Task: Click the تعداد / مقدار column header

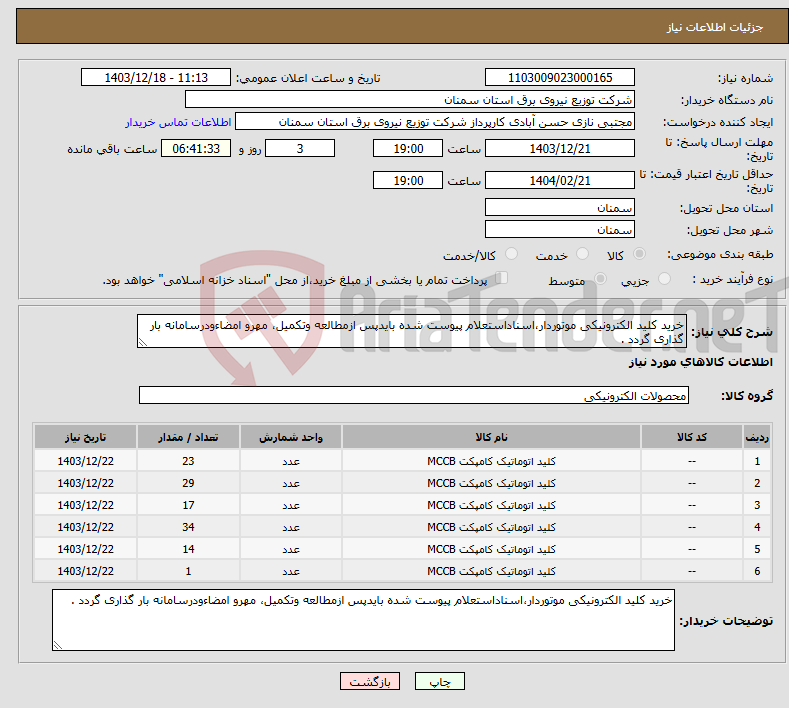Action: (x=188, y=438)
